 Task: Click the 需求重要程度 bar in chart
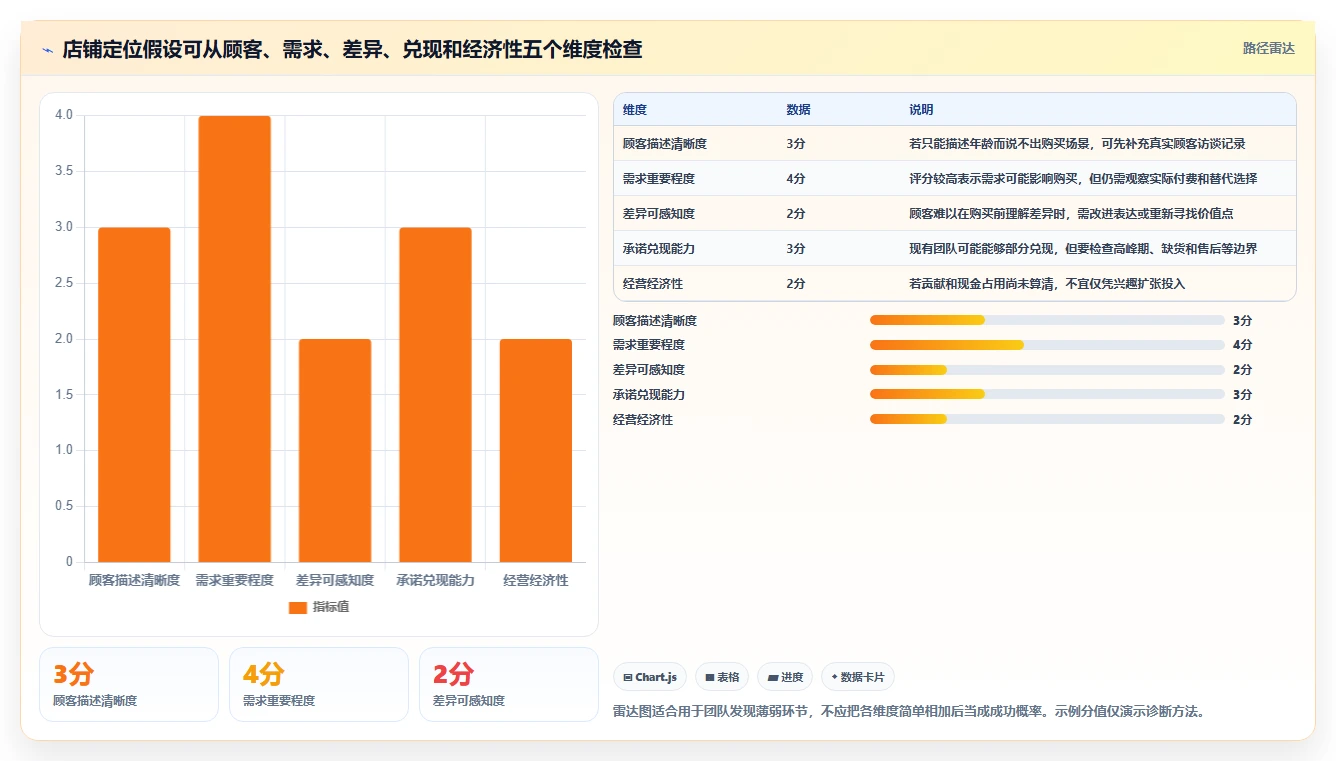click(234, 338)
